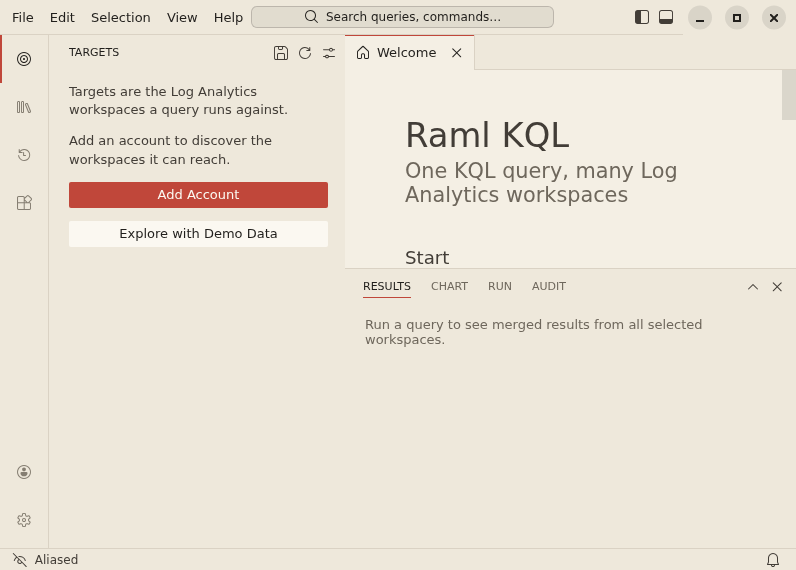
Task: Maximize the application window
Action: 737,18
